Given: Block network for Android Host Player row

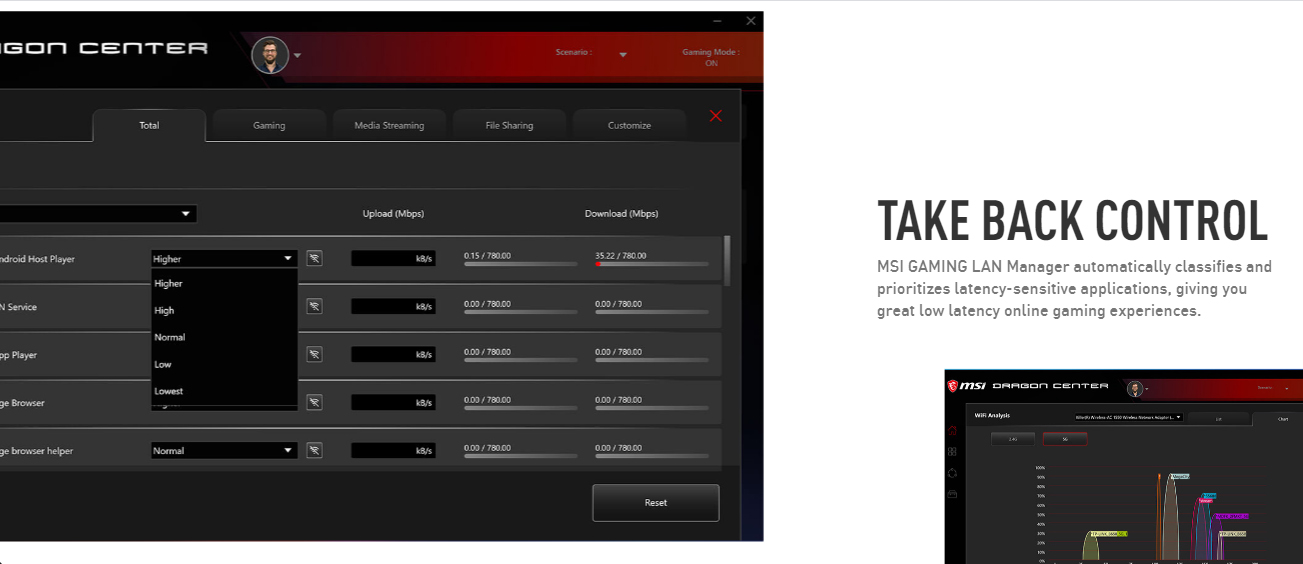Looking at the screenshot, I should click(314, 258).
